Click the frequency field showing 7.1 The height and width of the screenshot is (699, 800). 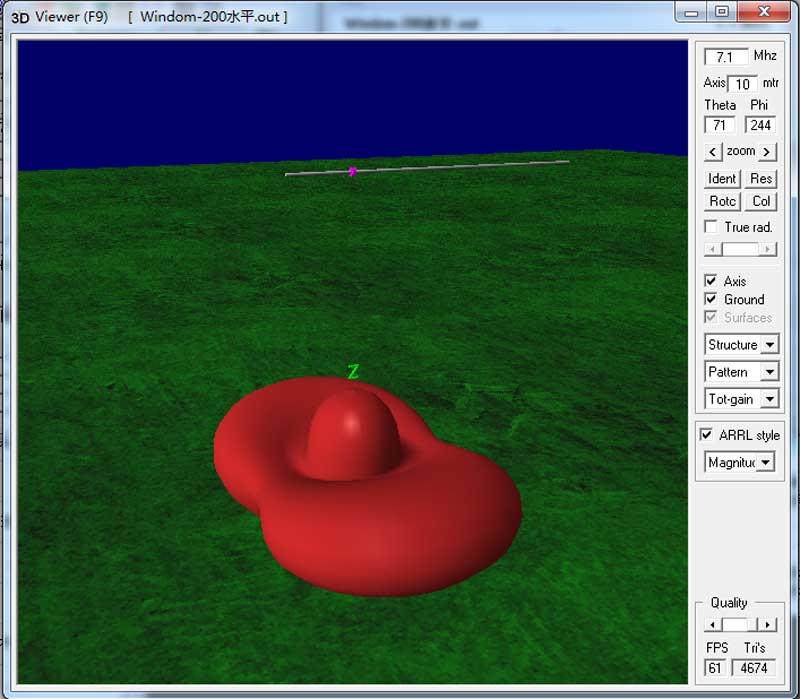click(x=726, y=57)
